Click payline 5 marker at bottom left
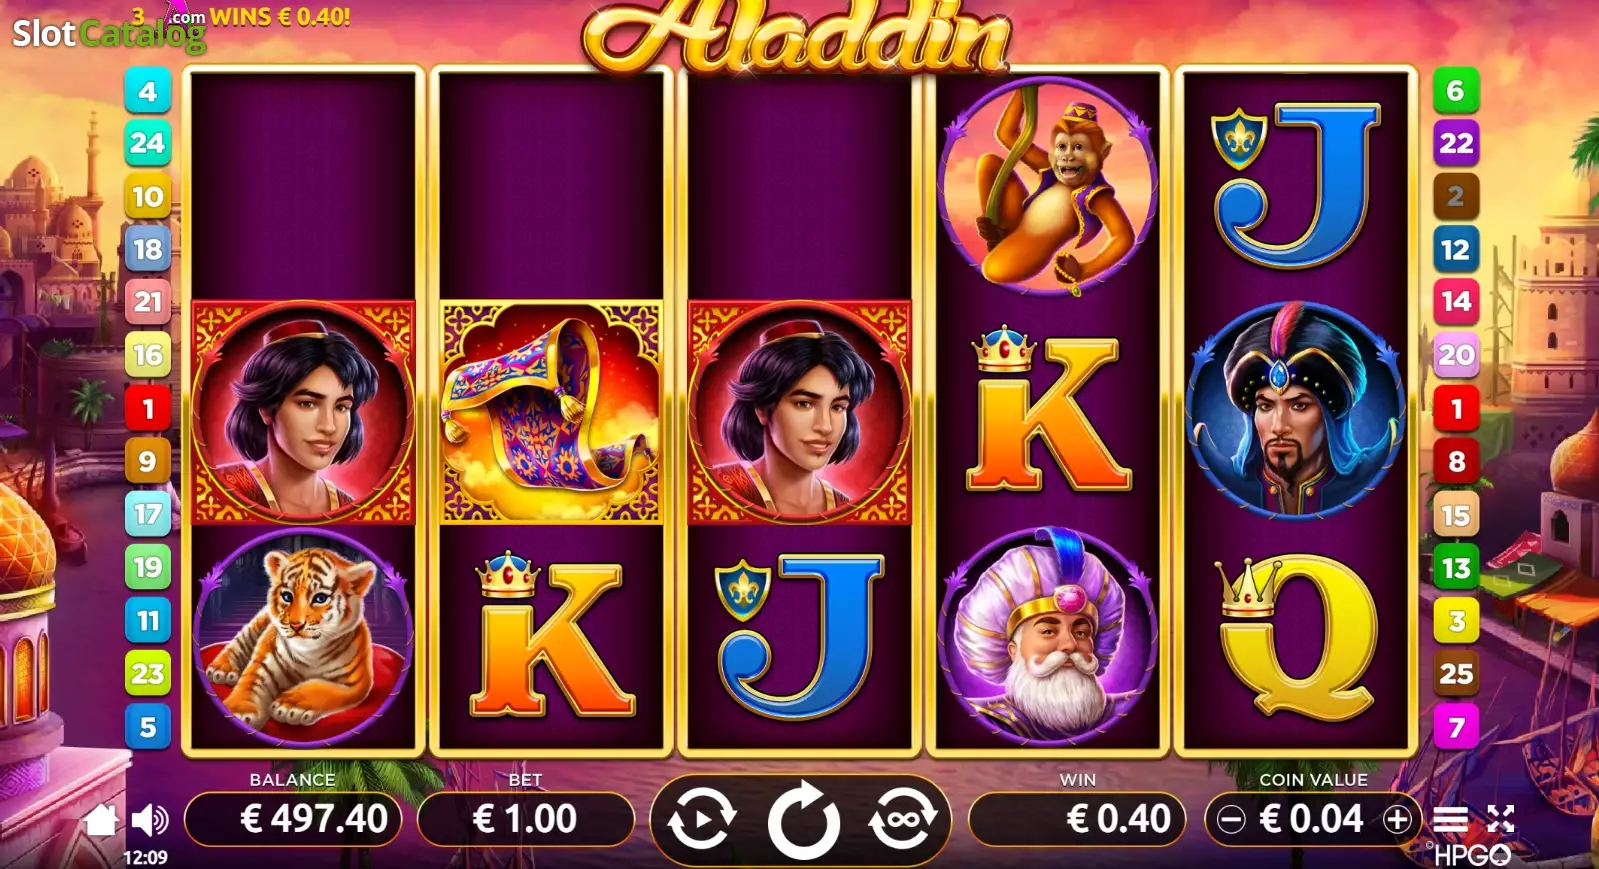 [x=148, y=727]
